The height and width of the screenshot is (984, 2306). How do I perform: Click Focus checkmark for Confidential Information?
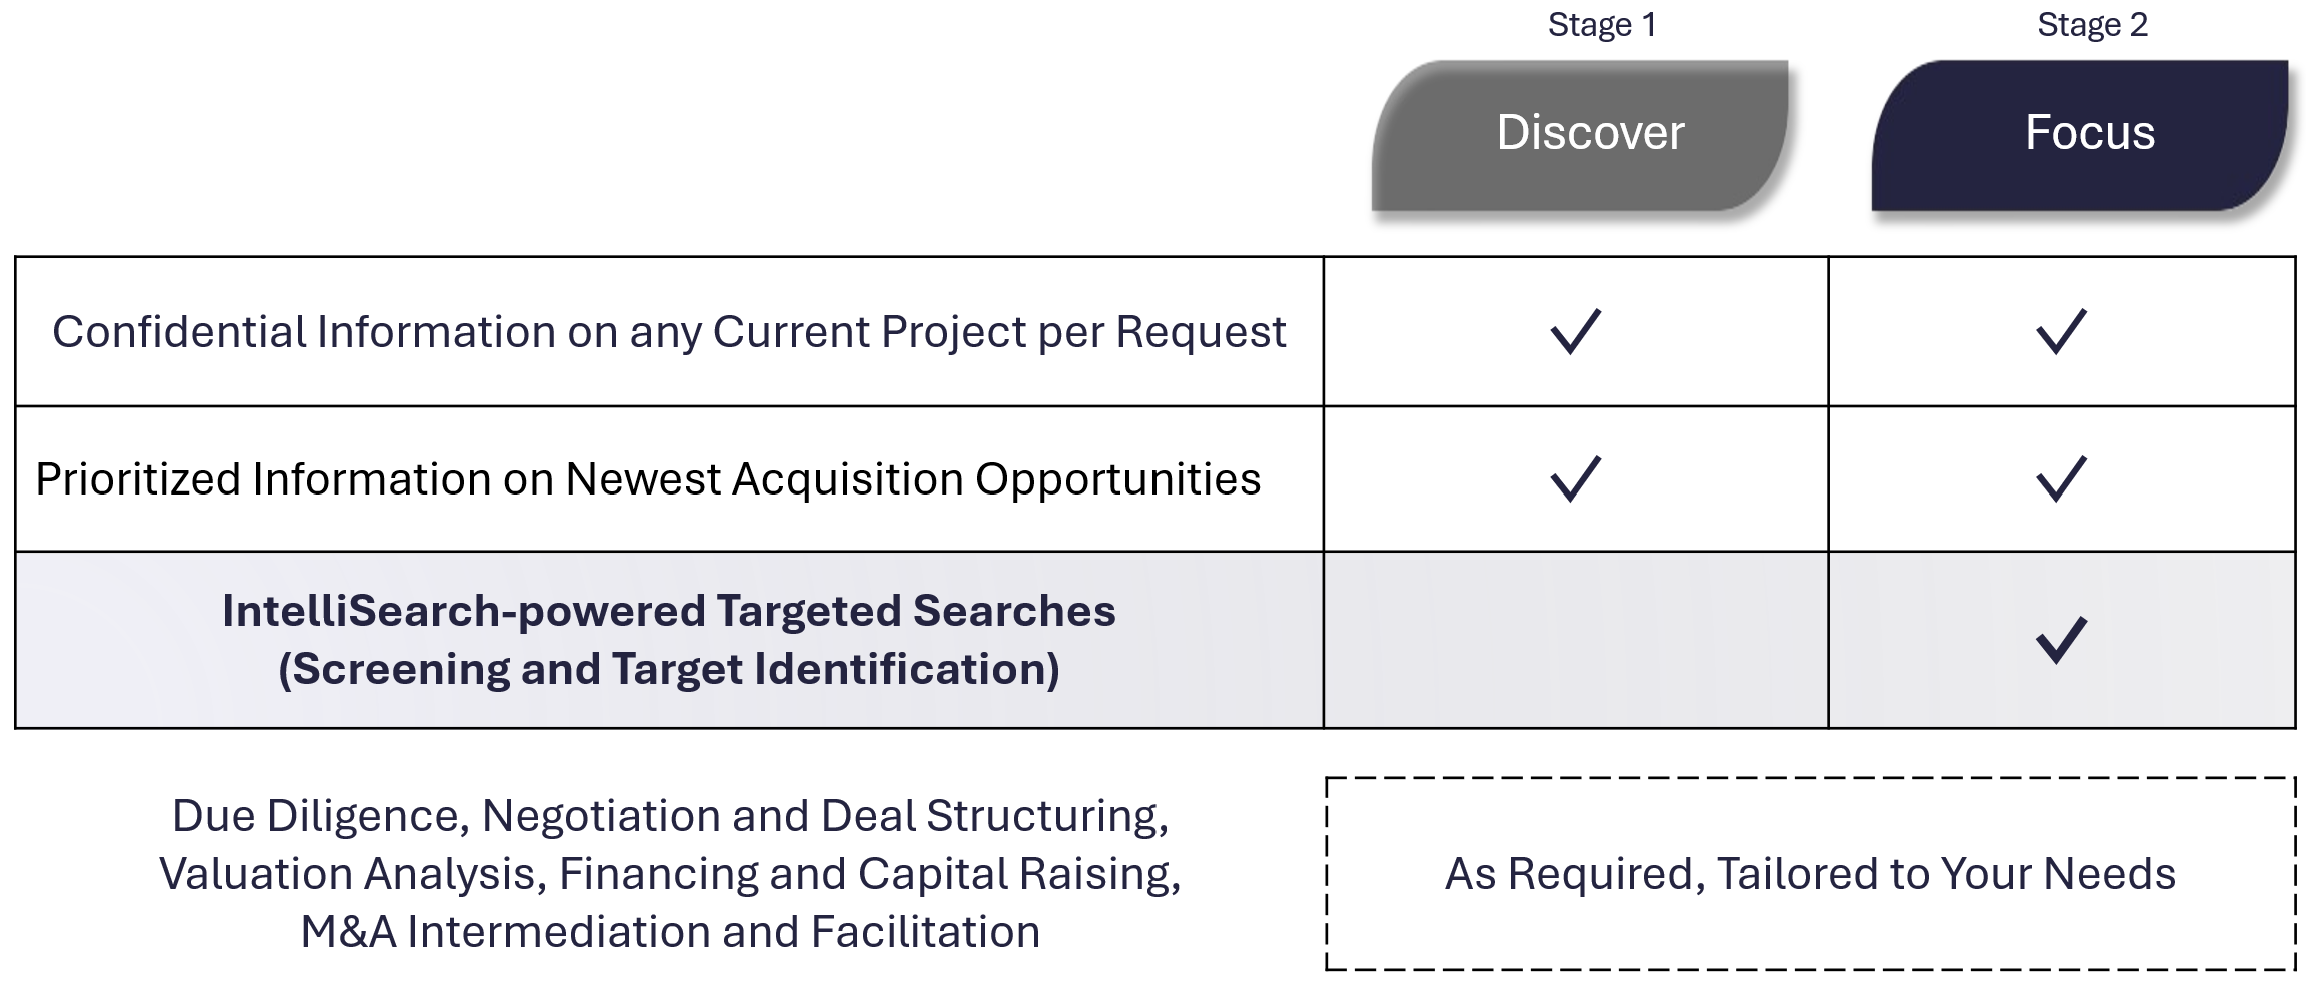click(x=2061, y=331)
